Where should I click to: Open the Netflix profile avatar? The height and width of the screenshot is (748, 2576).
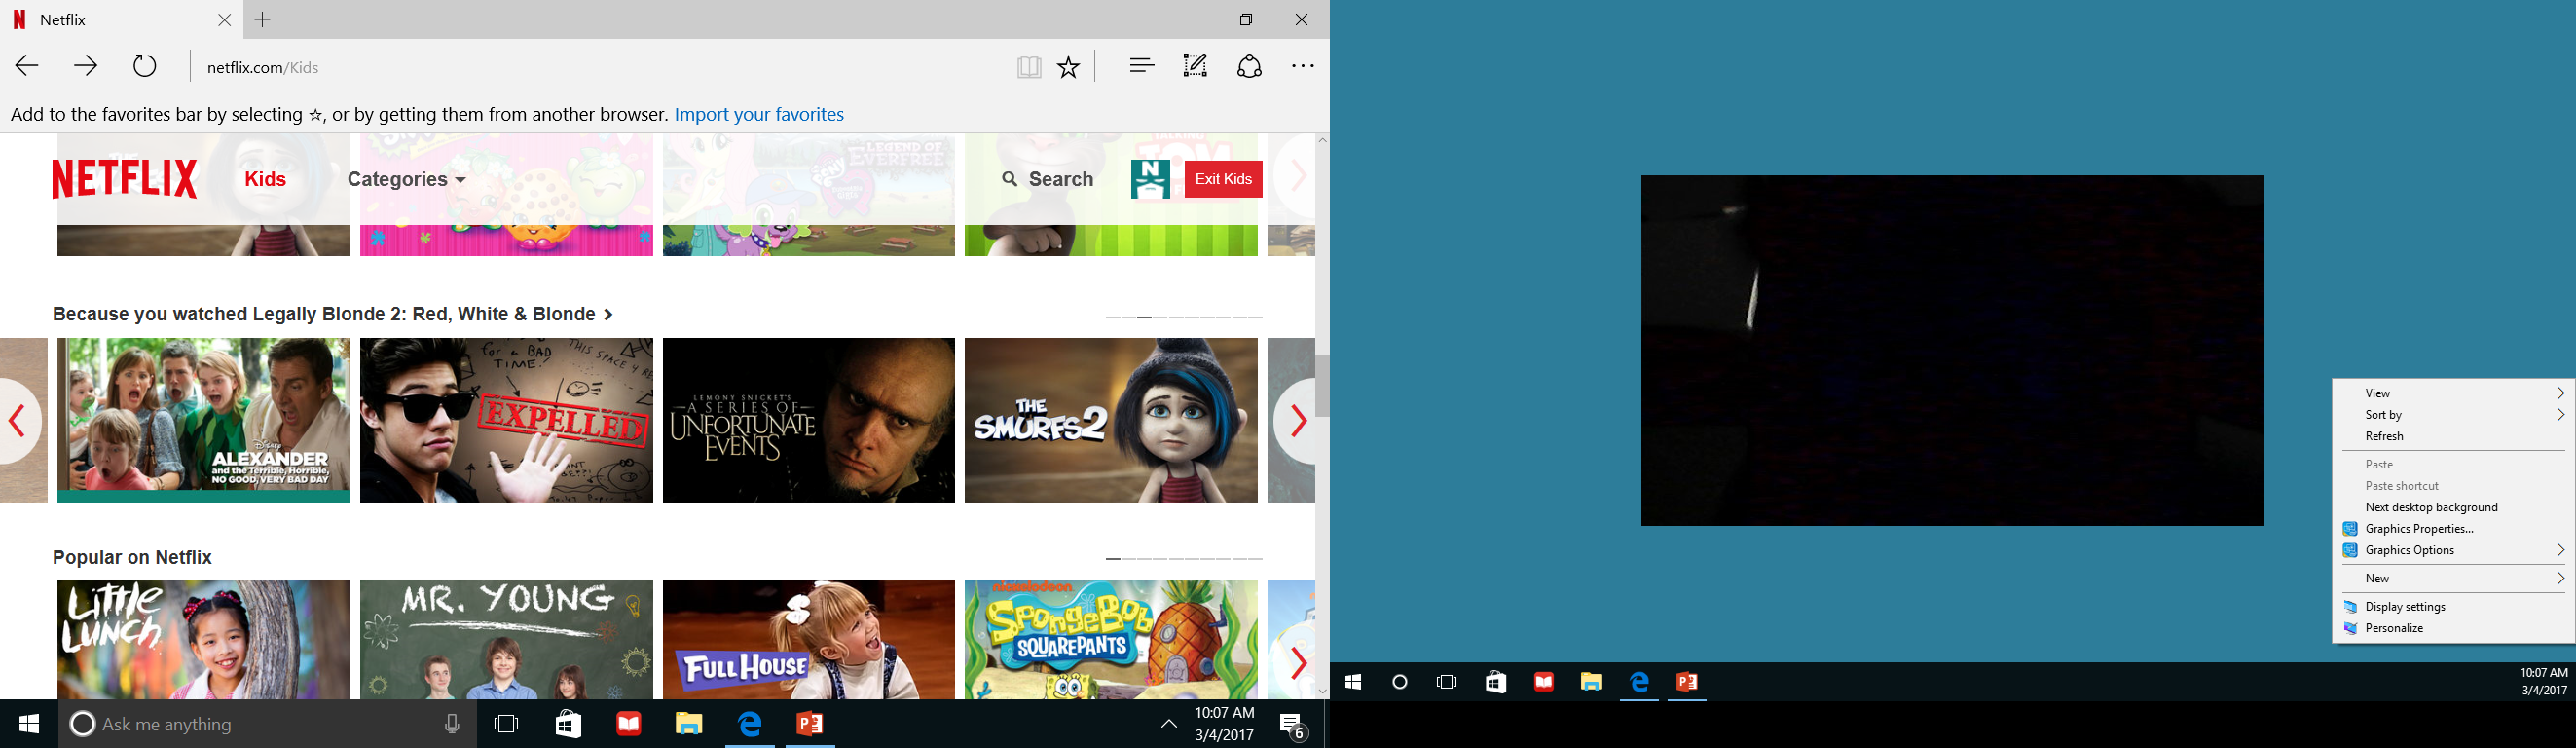coord(1150,179)
